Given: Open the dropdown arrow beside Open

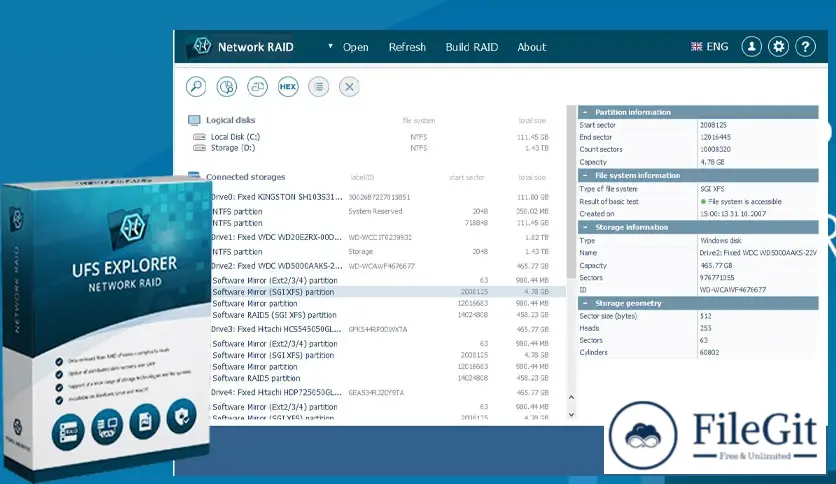Looking at the screenshot, I should tap(331, 46).
